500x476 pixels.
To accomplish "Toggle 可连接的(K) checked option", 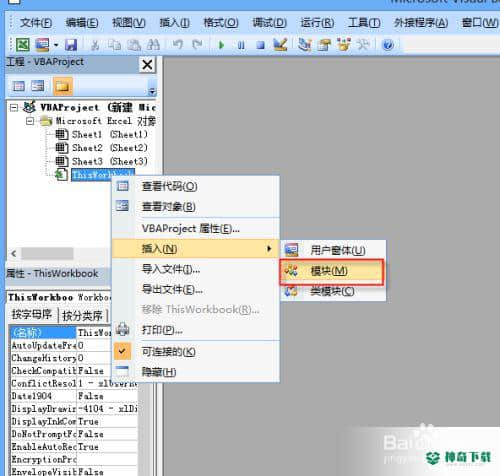I will point(196,351).
